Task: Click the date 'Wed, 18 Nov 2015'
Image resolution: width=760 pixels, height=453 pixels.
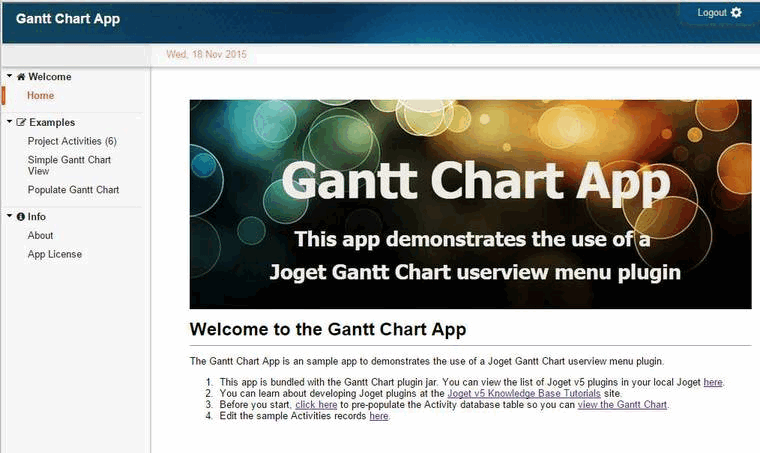Action: (x=206, y=54)
